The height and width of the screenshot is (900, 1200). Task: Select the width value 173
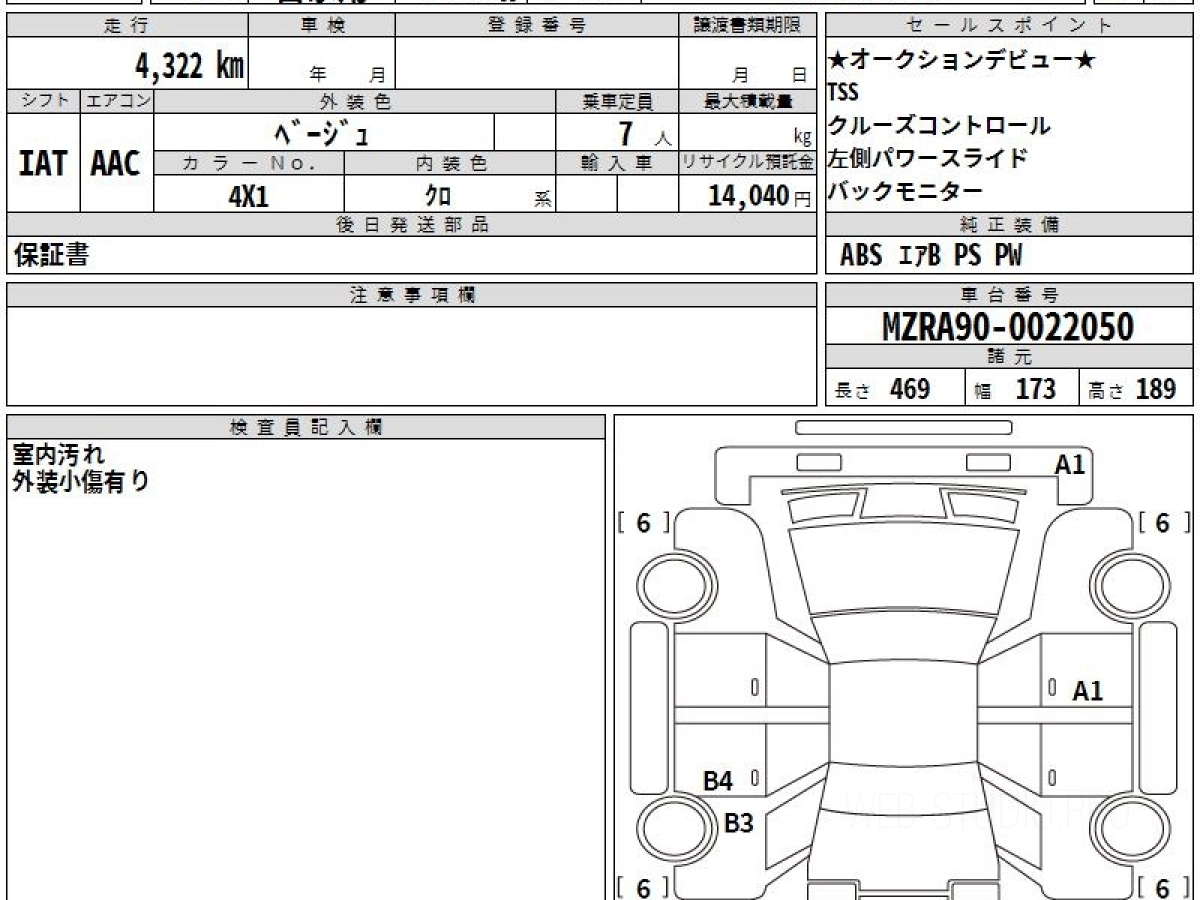coord(1035,388)
